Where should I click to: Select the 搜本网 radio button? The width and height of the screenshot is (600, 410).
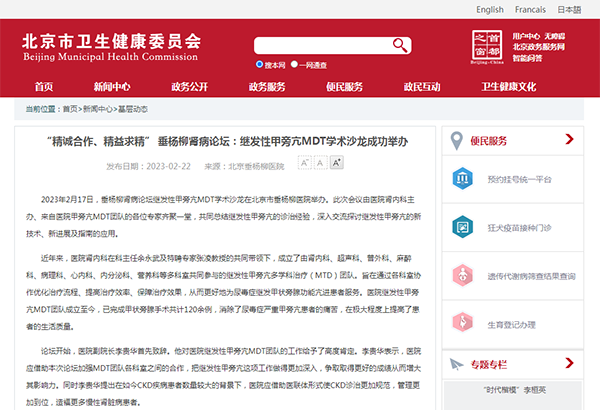(x=260, y=64)
